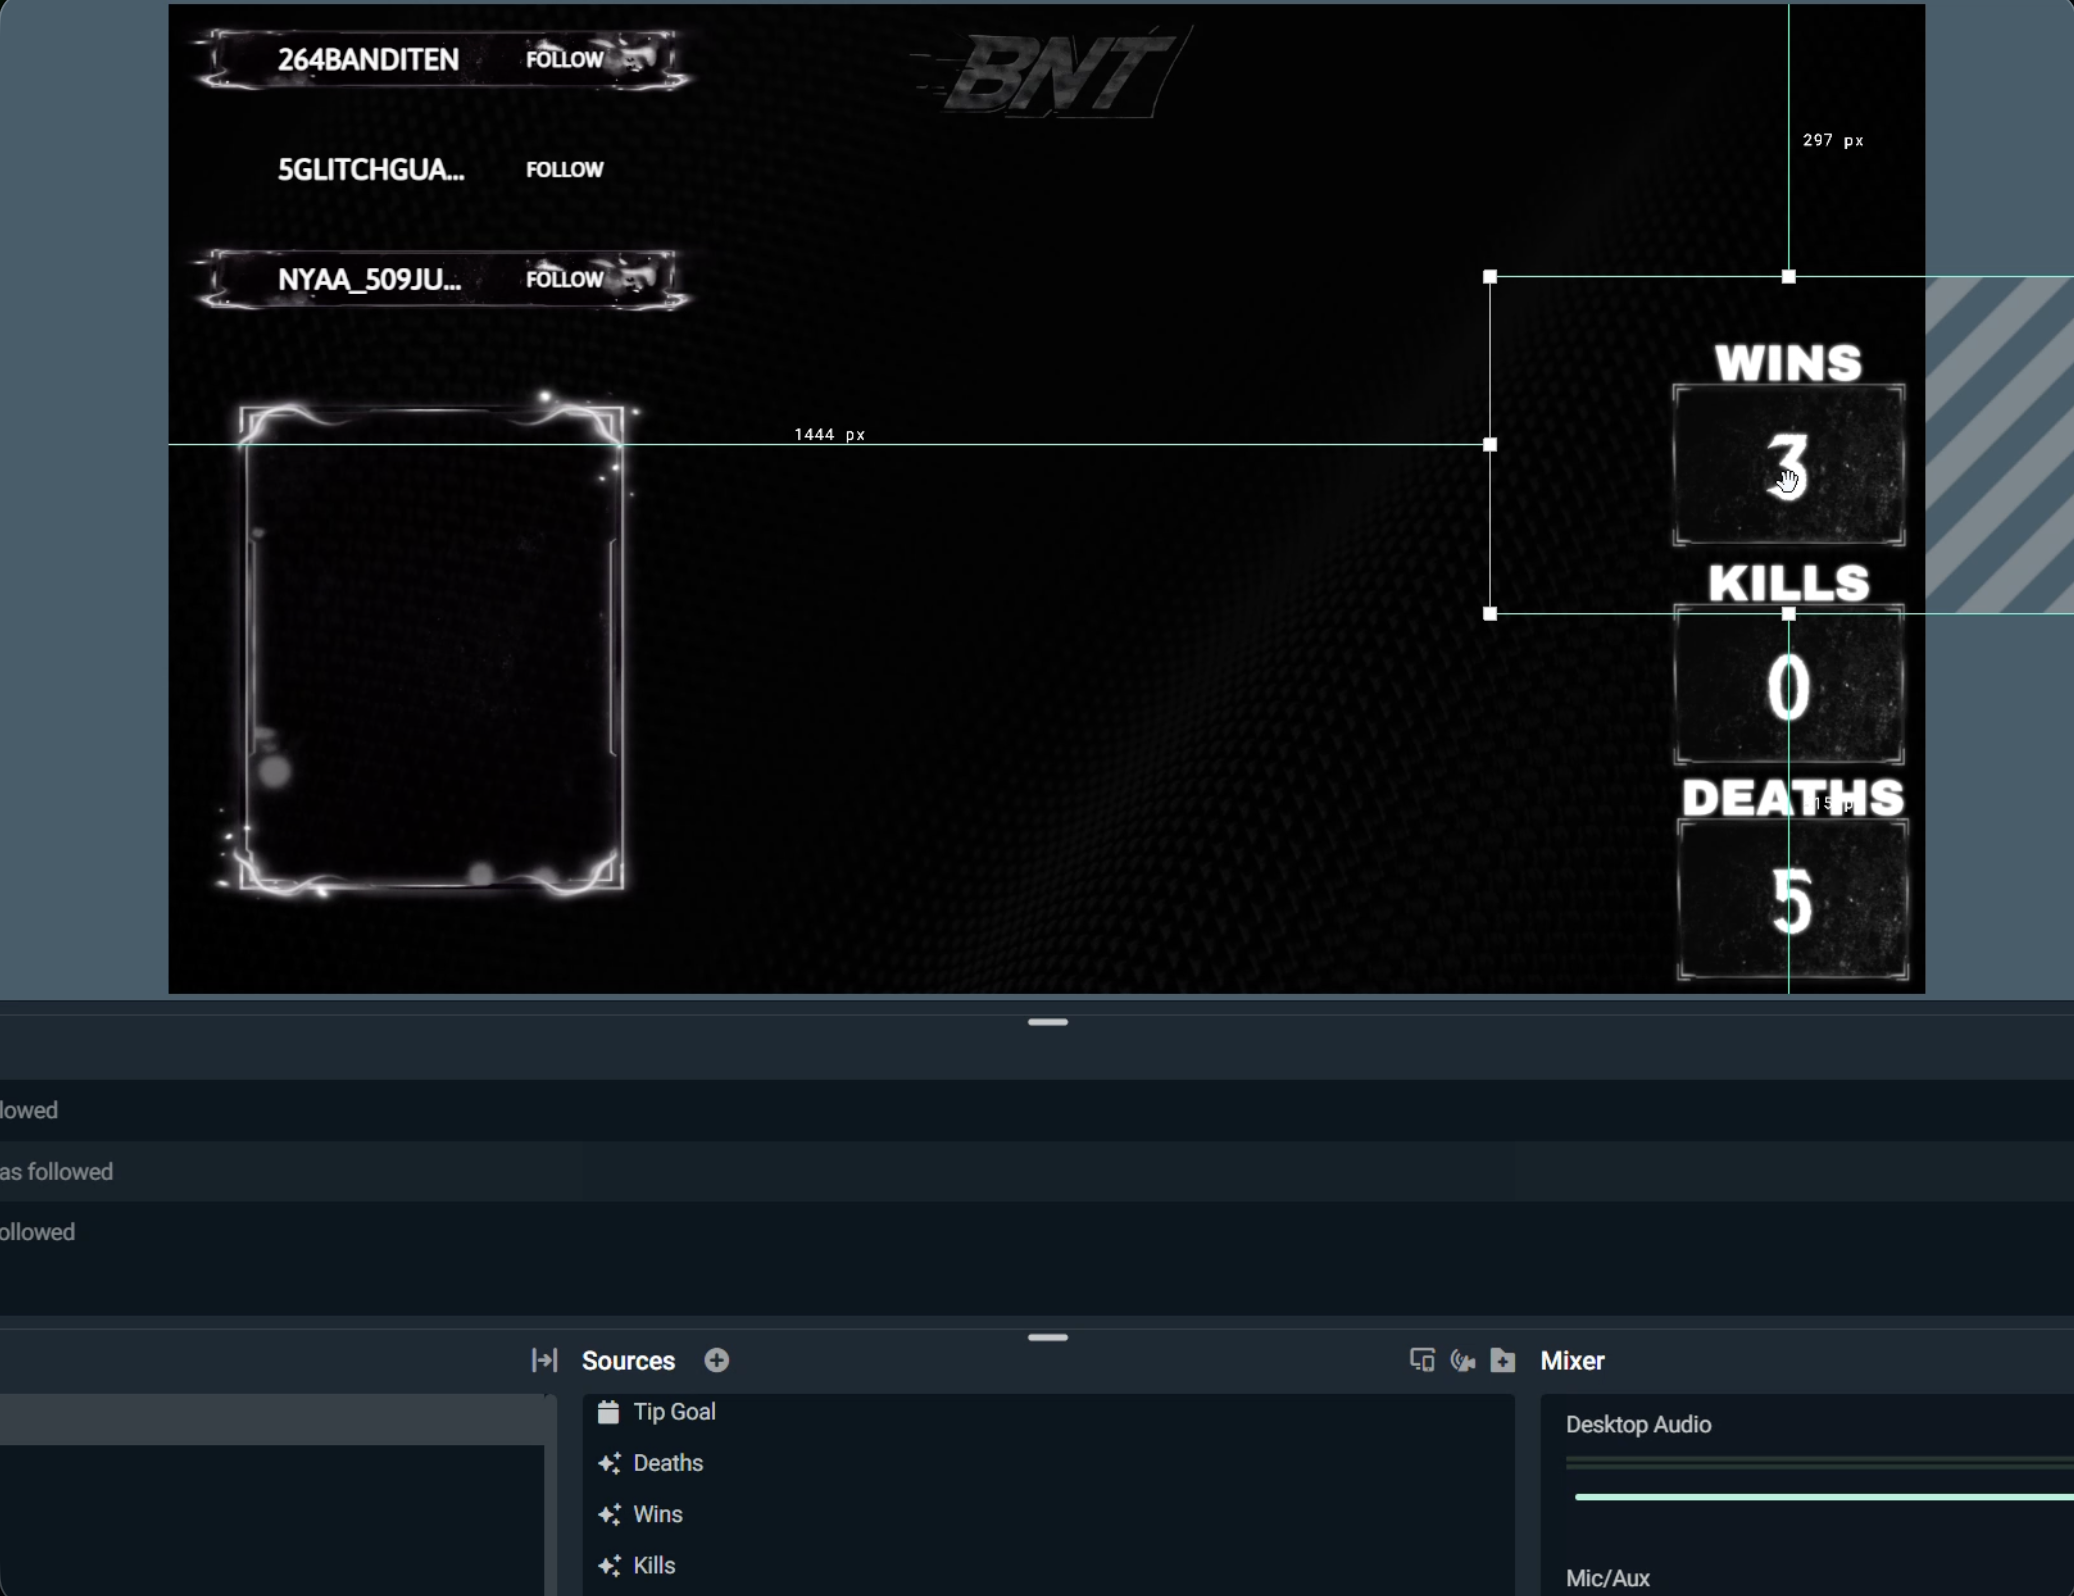Collapse the scenes panel with the arrow icon
Screen dimensions: 2074x1596
tap(544, 1360)
